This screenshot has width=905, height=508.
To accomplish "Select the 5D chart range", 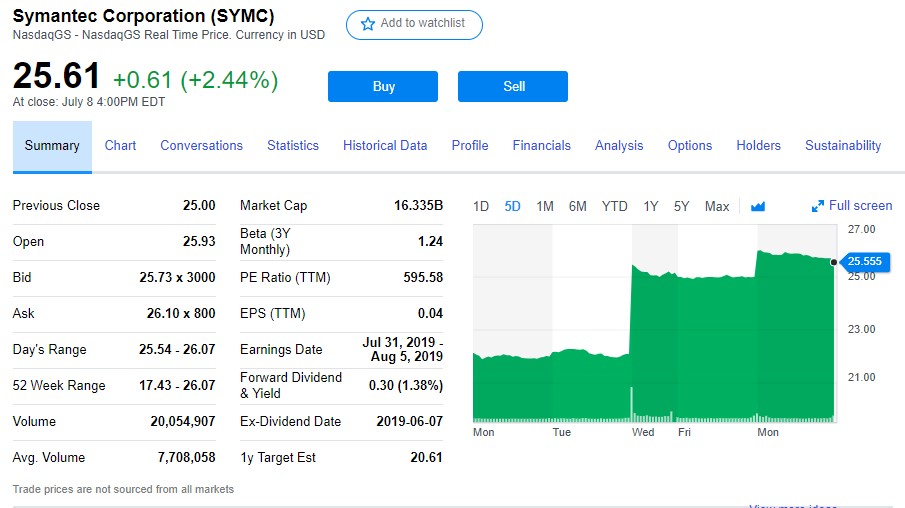I will [x=513, y=207].
